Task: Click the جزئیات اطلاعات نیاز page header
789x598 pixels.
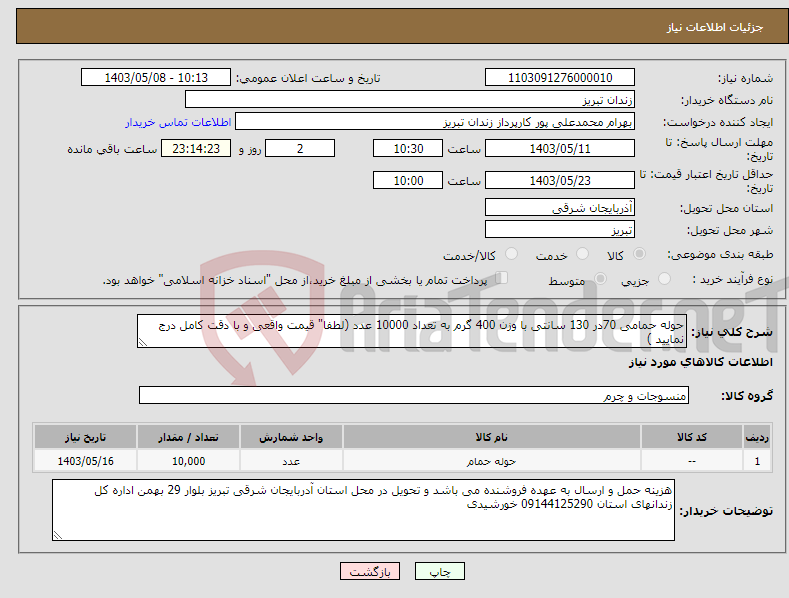Action: pos(715,27)
